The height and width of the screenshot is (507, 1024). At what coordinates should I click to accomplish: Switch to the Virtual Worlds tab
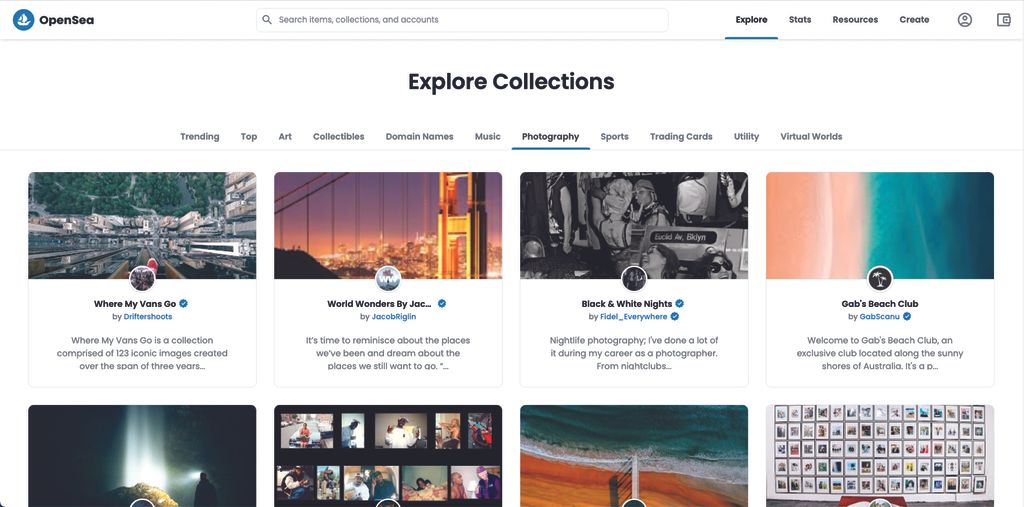coord(811,137)
